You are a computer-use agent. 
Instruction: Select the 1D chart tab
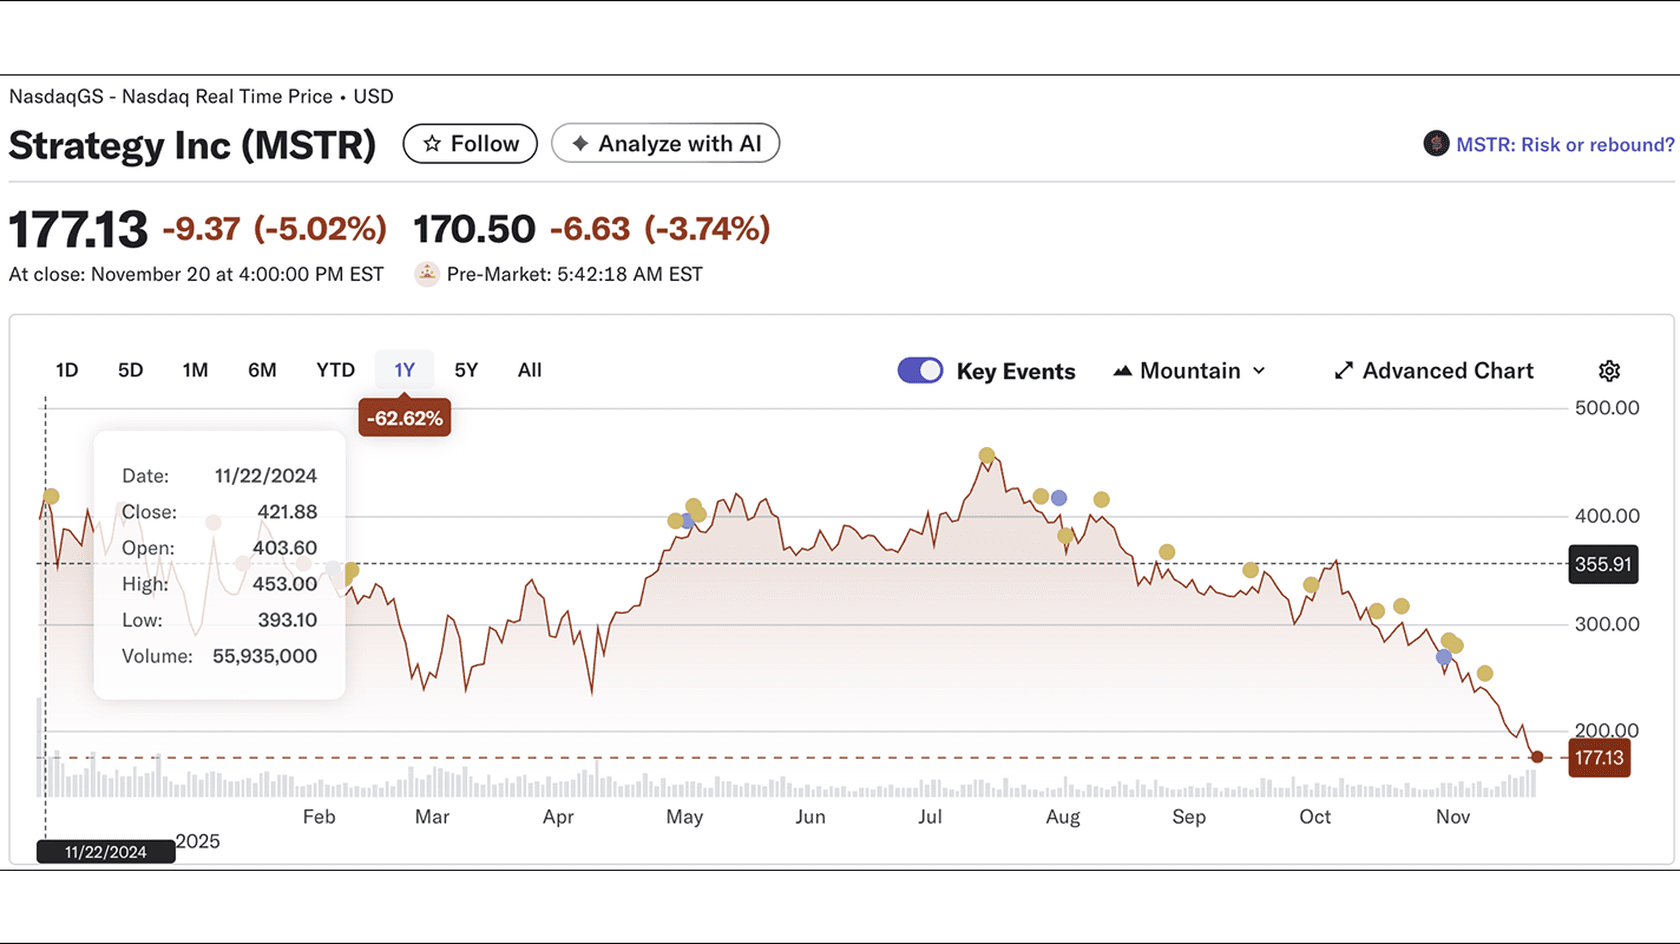tap(66, 369)
